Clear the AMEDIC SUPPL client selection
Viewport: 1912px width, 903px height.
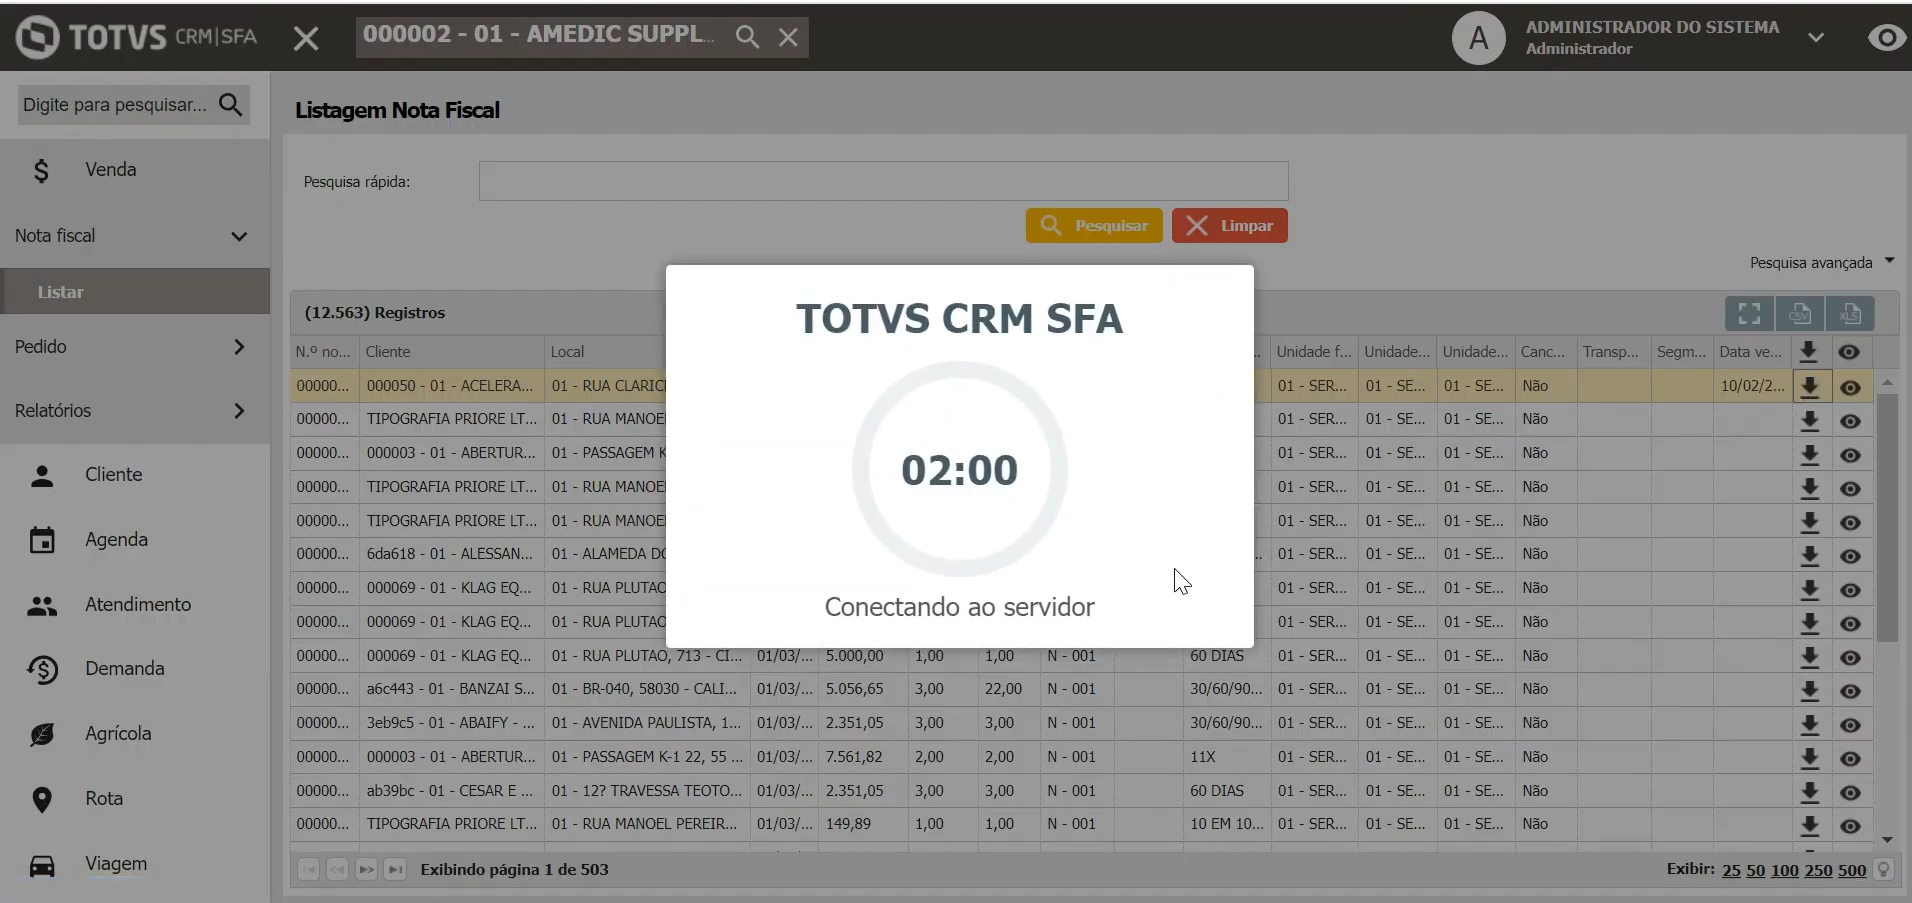[788, 37]
